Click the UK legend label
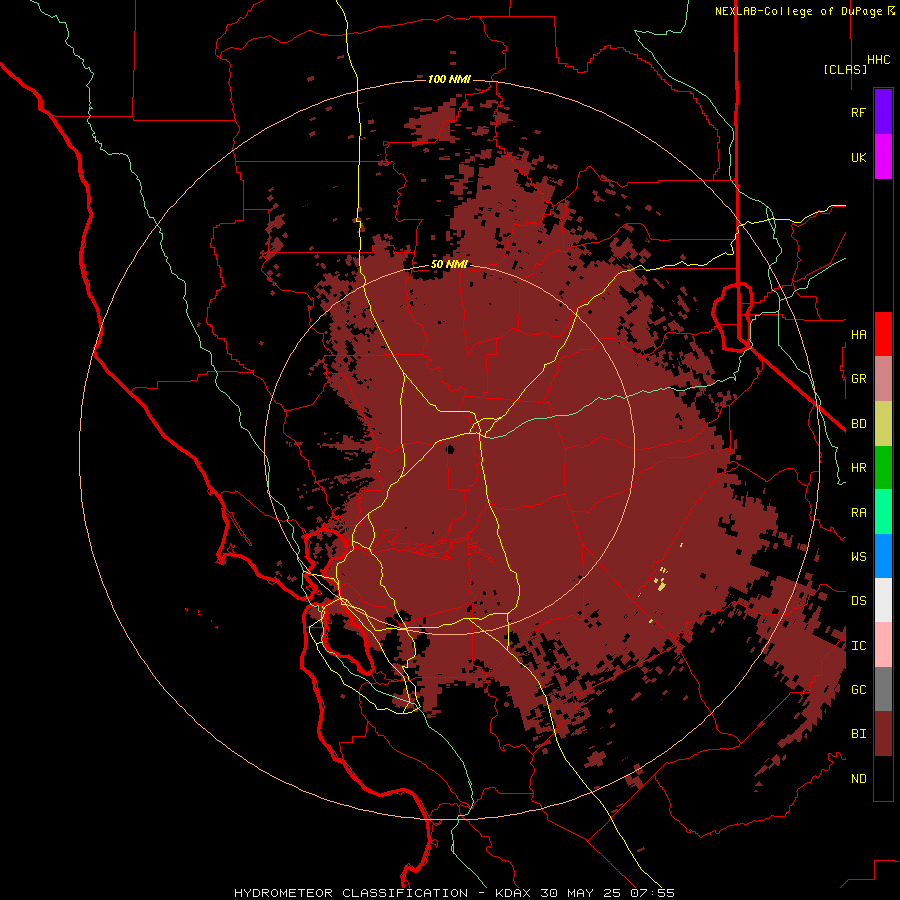 pyautogui.click(x=858, y=157)
